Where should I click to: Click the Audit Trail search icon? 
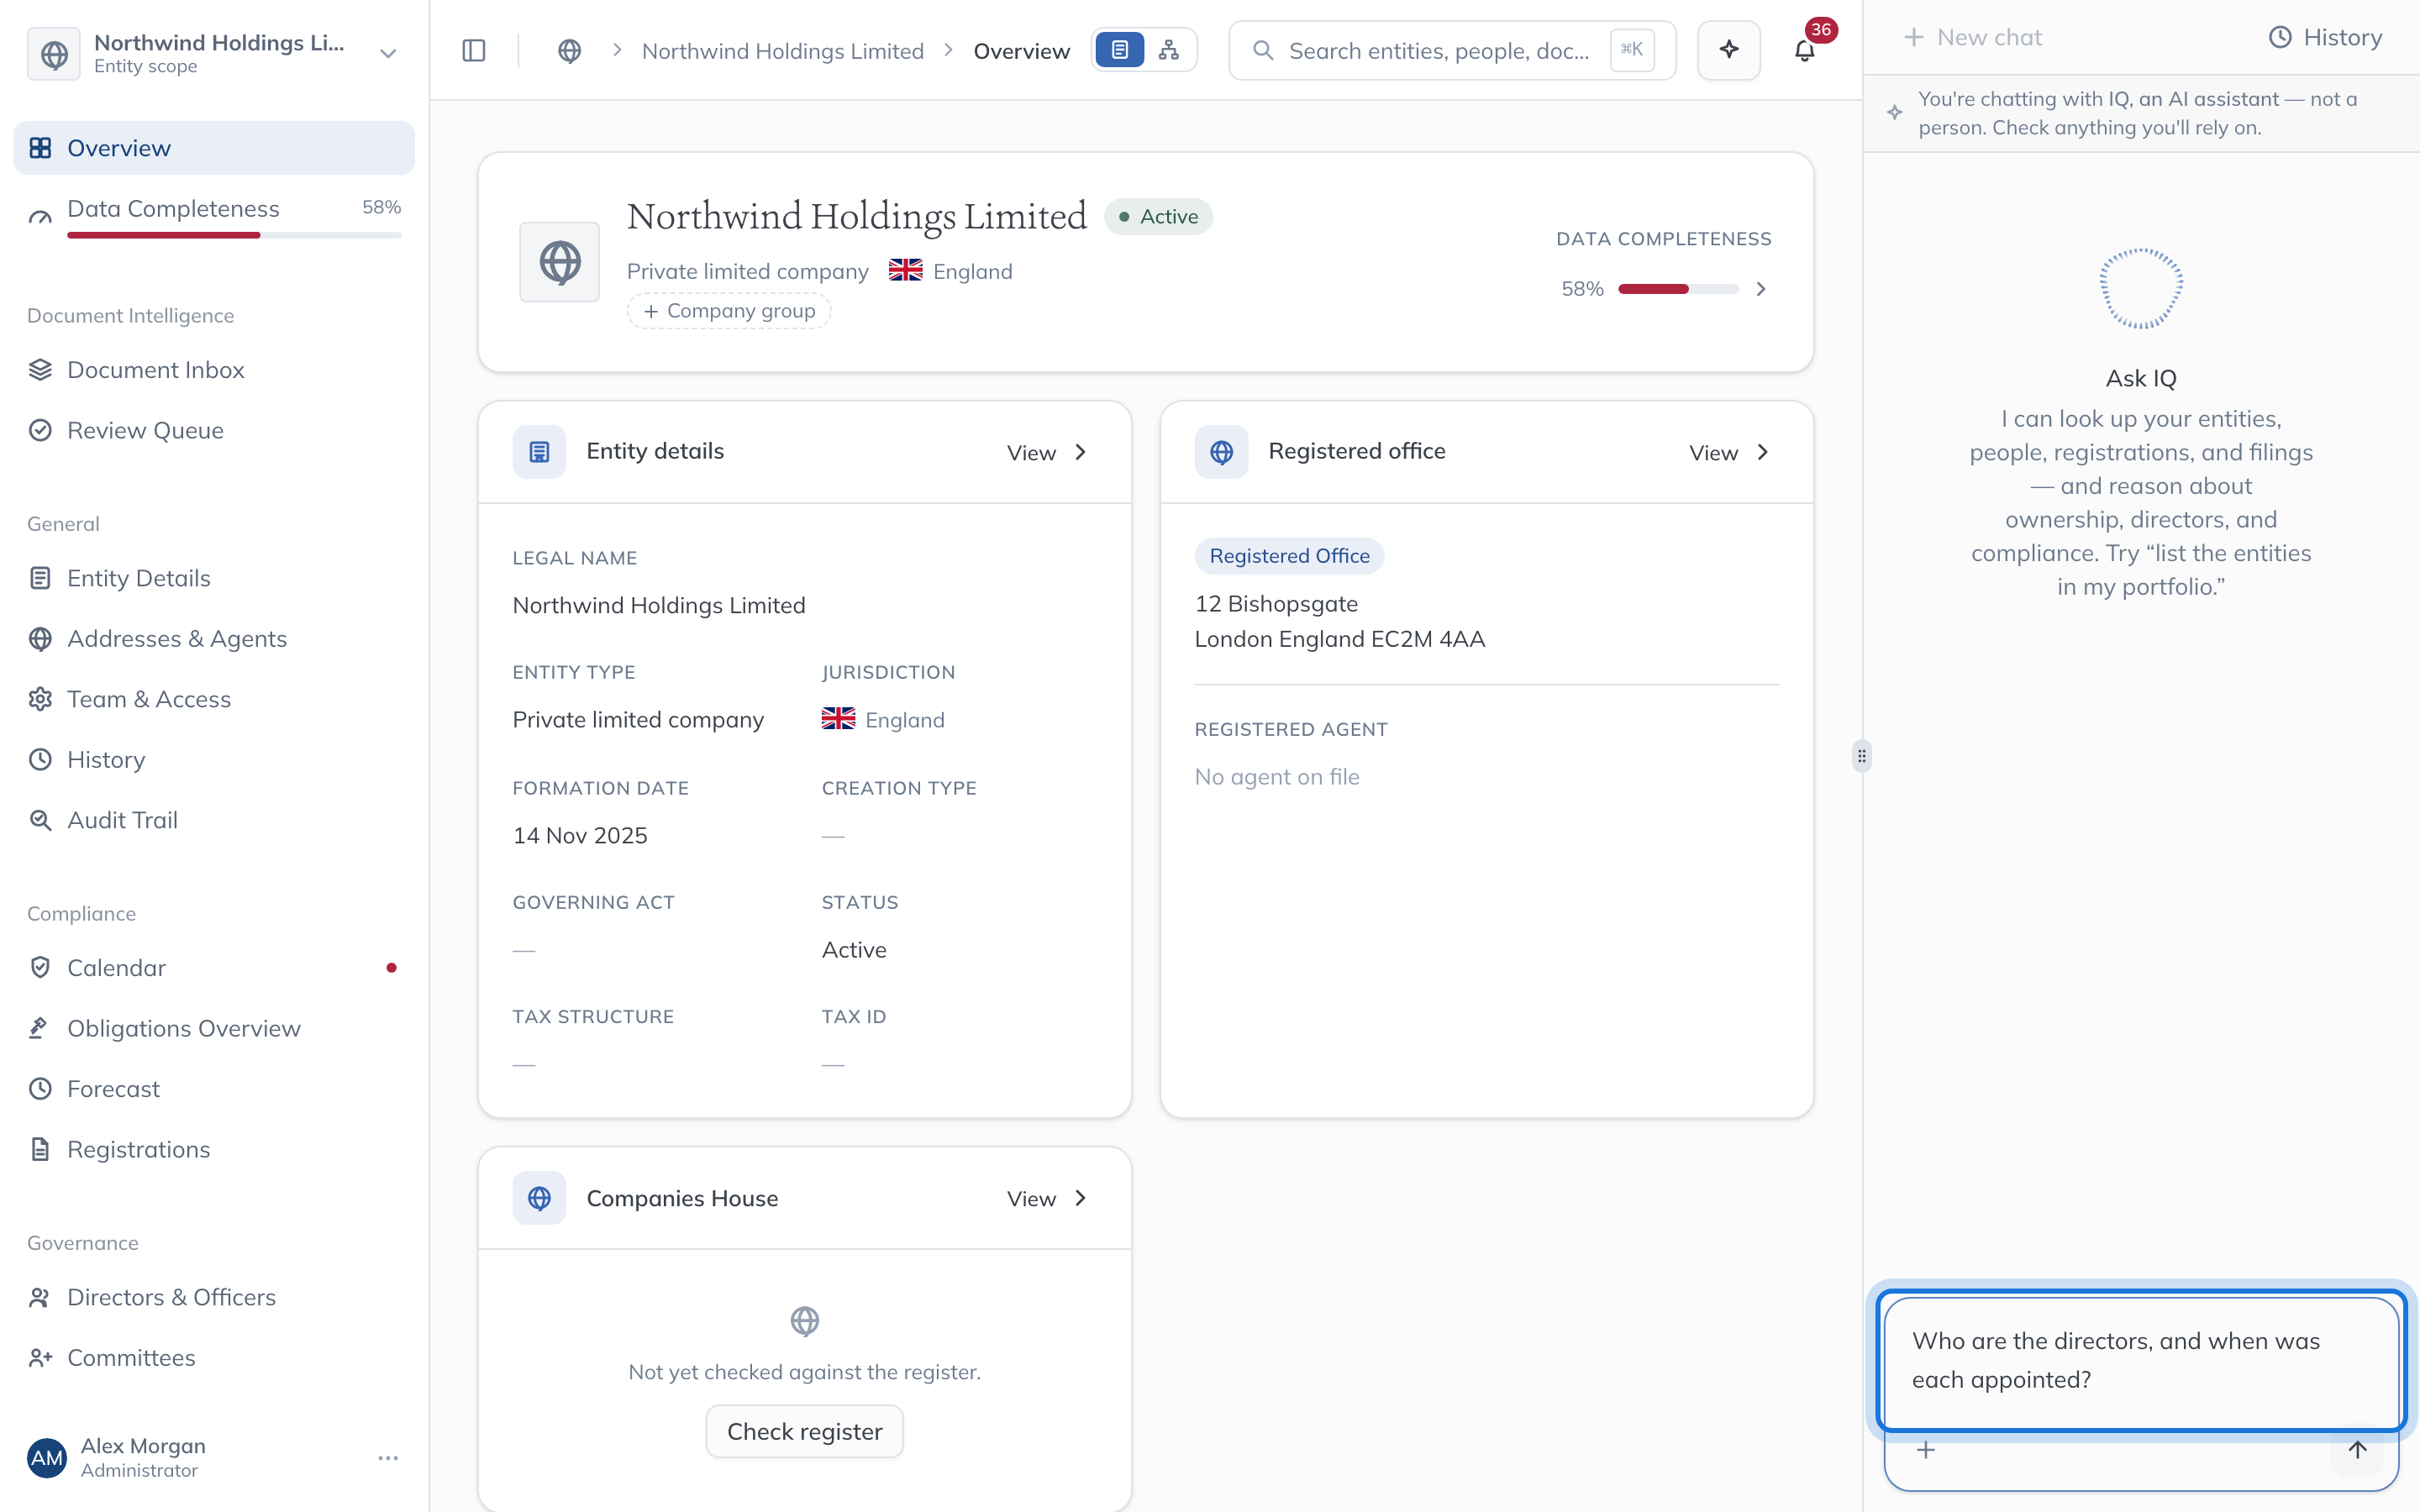pyautogui.click(x=40, y=820)
